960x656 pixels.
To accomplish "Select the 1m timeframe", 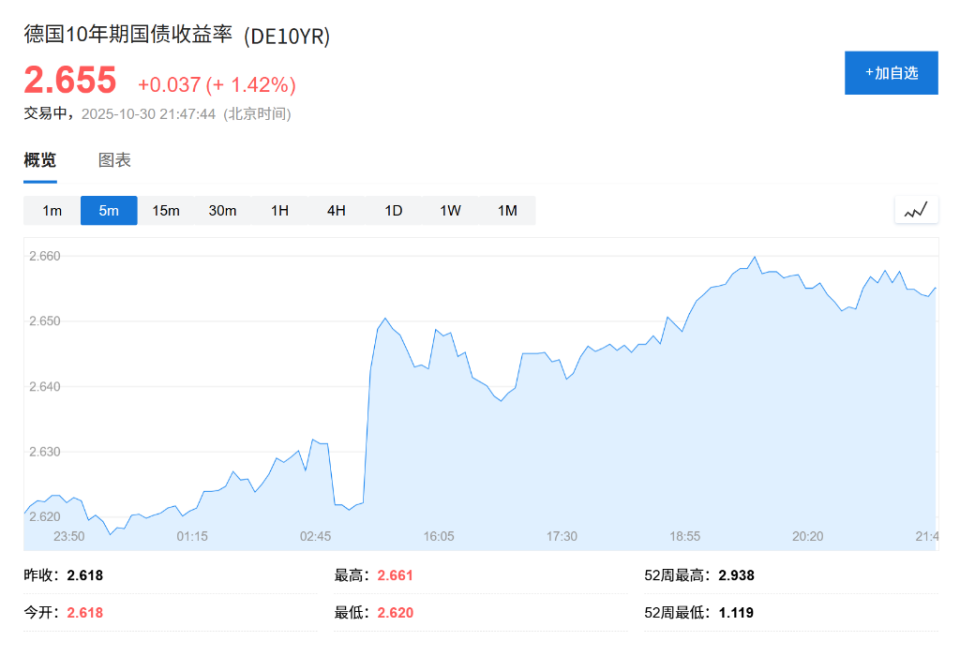I will pos(51,210).
